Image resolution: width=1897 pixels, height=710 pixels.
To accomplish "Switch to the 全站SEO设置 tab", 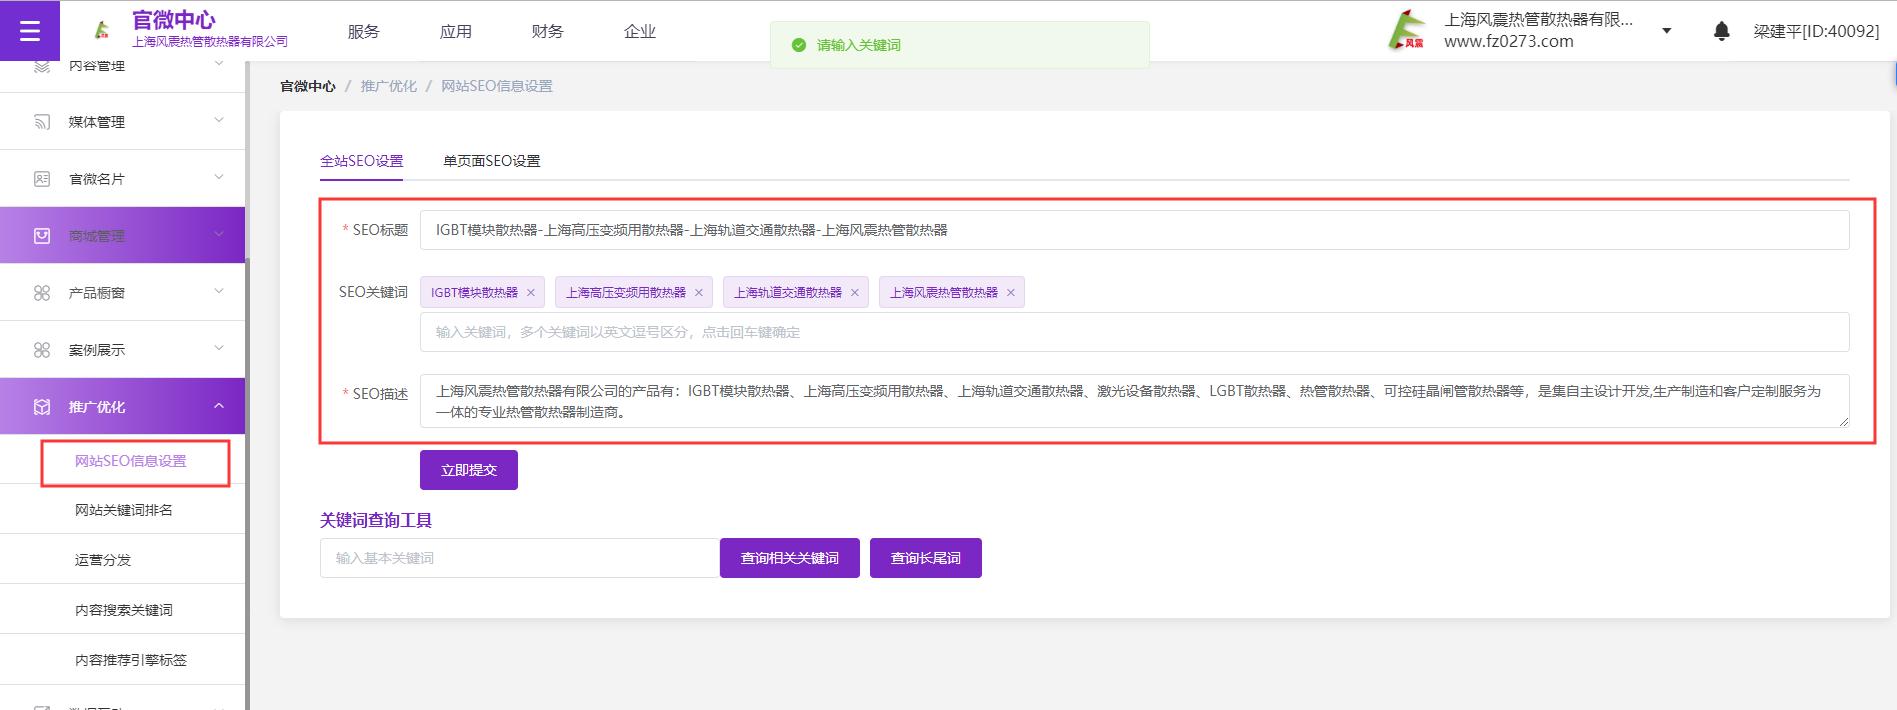I will point(361,161).
